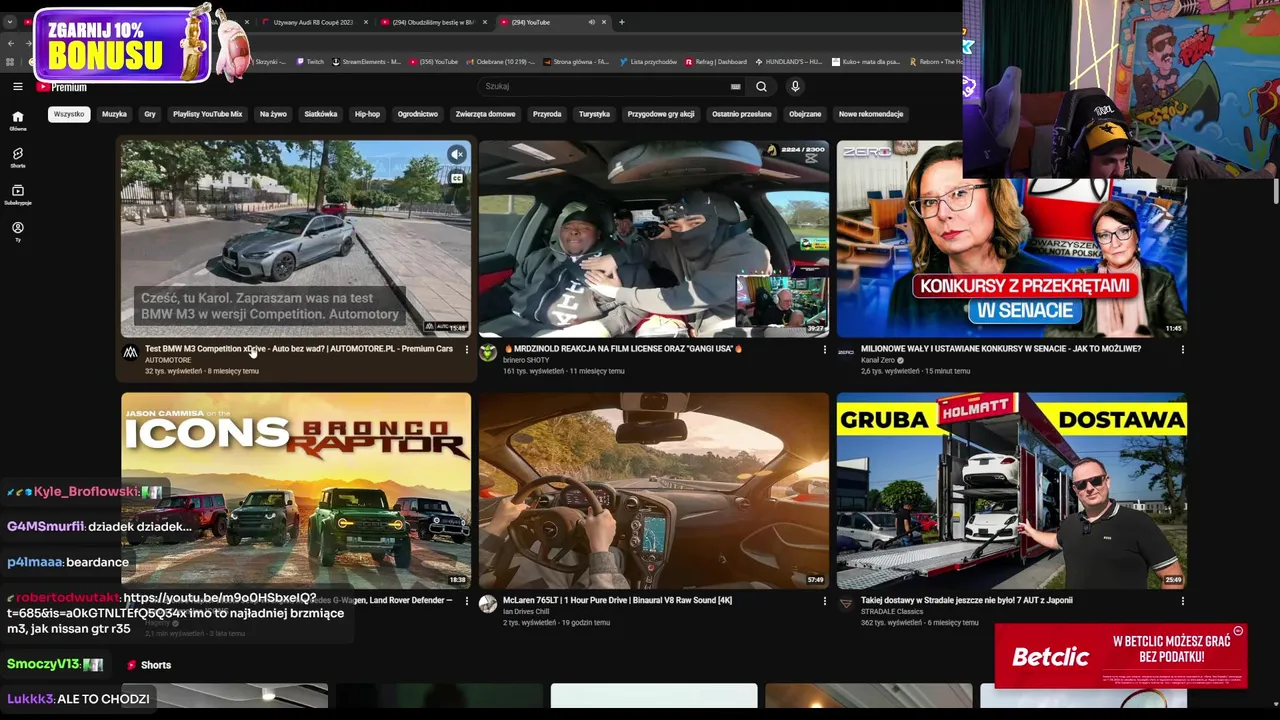Select the Na żywo filter chip

click(x=273, y=114)
